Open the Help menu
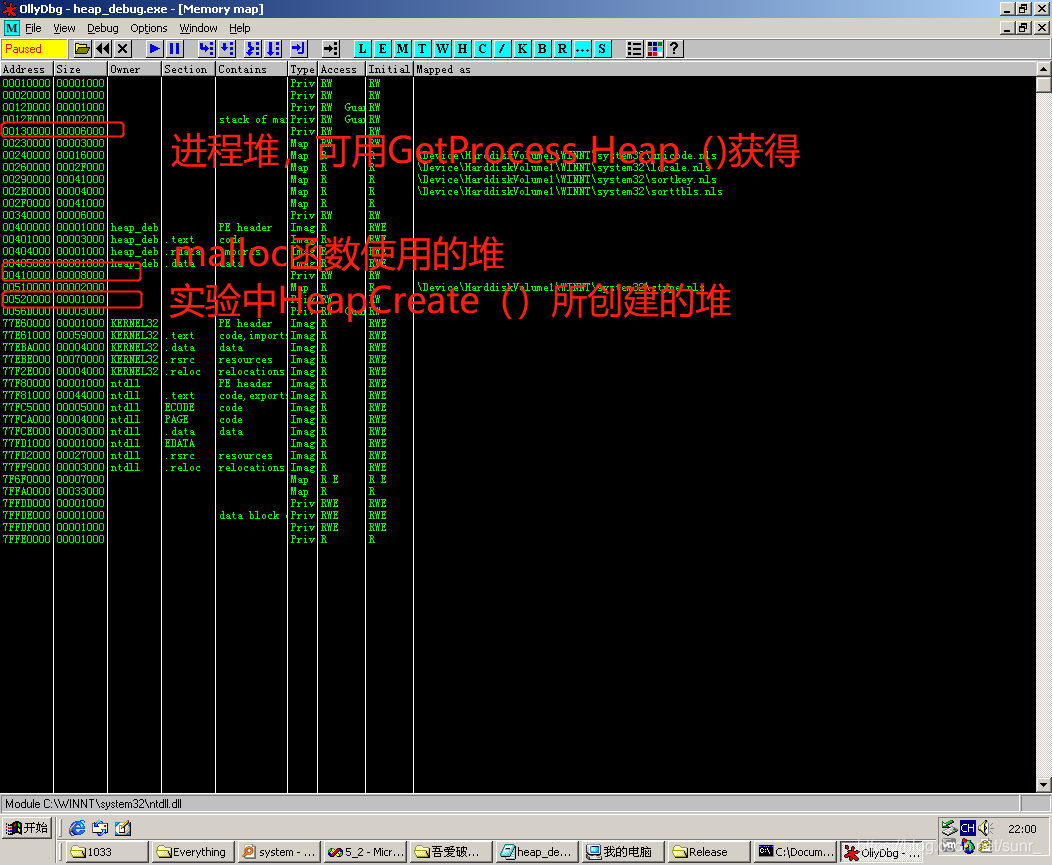Image resolution: width=1052 pixels, height=865 pixels. 240,28
